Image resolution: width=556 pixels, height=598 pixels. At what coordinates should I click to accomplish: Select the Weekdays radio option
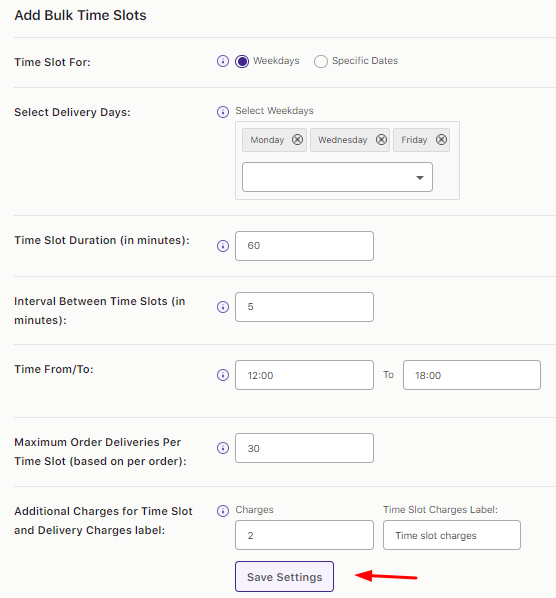tap(242, 61)
